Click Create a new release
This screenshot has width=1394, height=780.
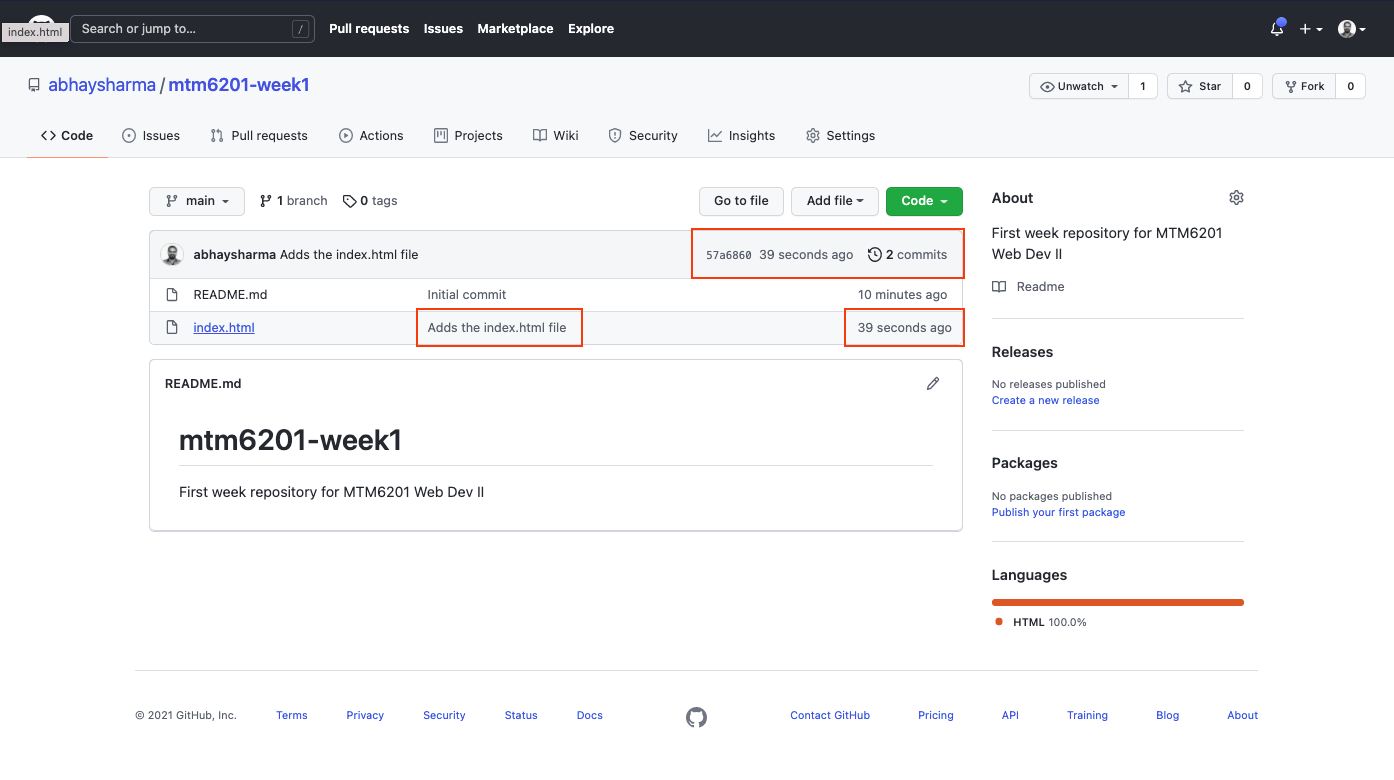pyautogui.click(x=1045, y=400)
